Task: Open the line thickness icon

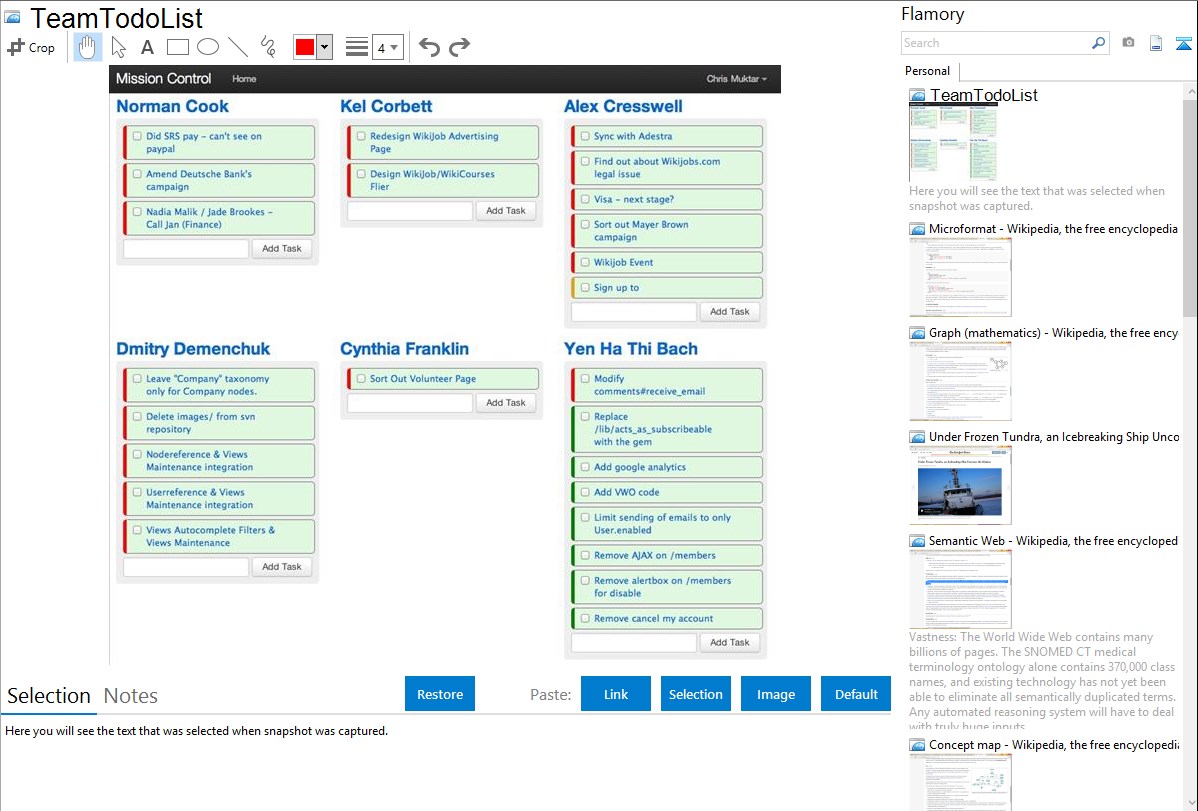Action: (x=356, y=47)
